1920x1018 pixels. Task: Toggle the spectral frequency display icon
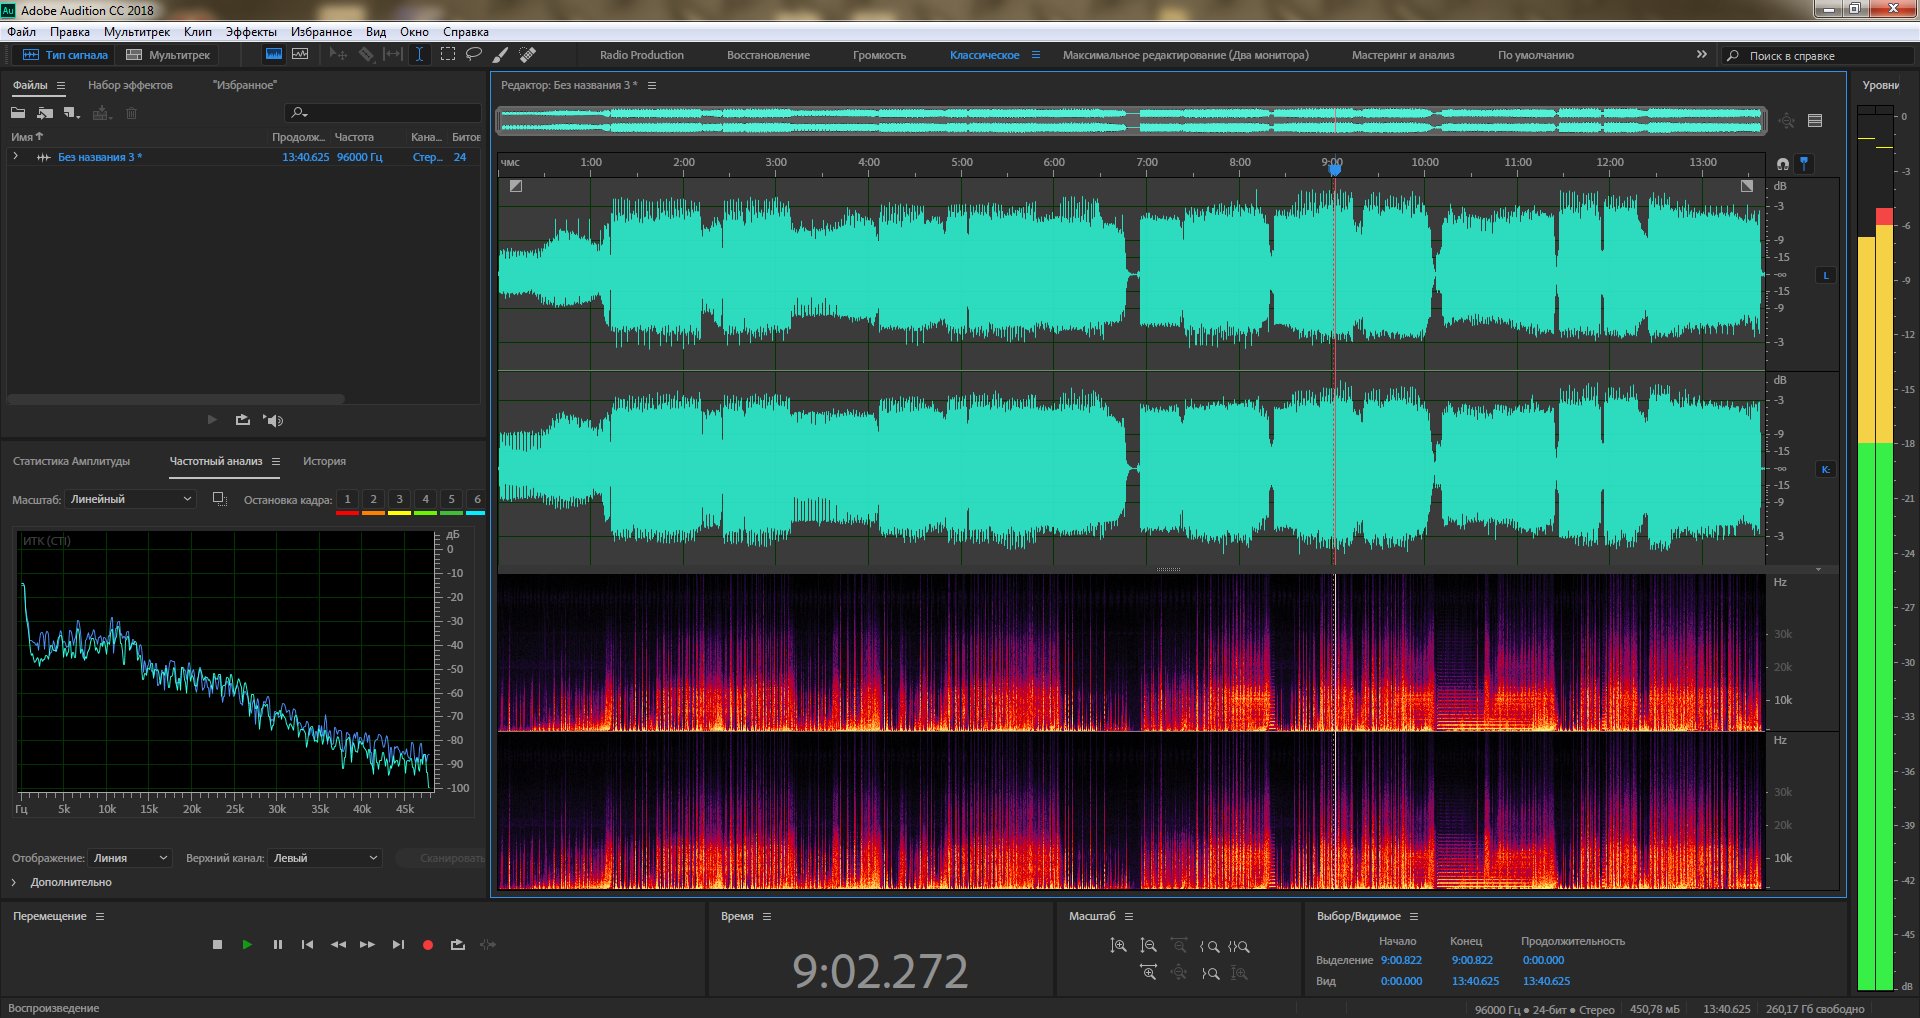click(x=273, y=55)
